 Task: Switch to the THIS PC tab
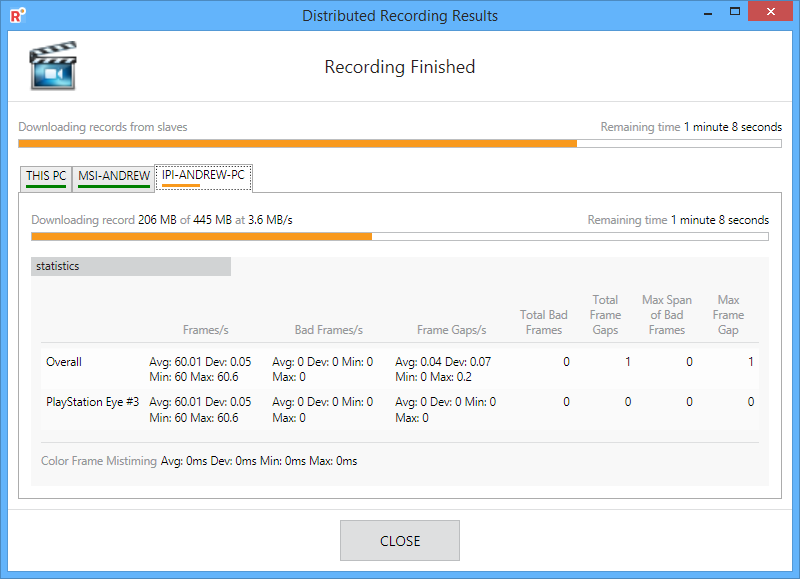click(x=46, y=179)
